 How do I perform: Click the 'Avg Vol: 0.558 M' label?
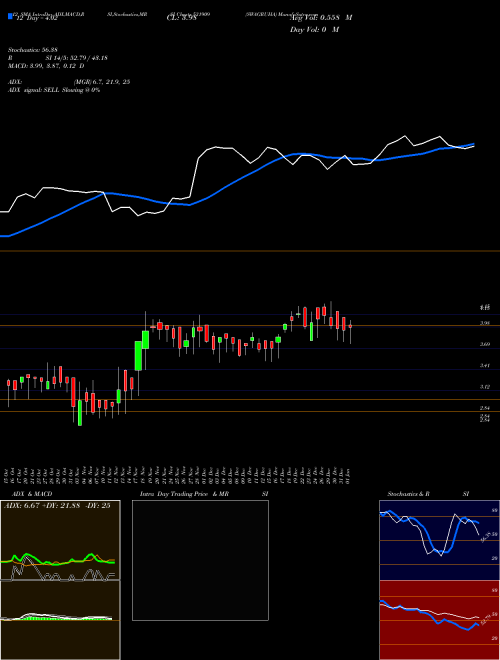[321, 18]
